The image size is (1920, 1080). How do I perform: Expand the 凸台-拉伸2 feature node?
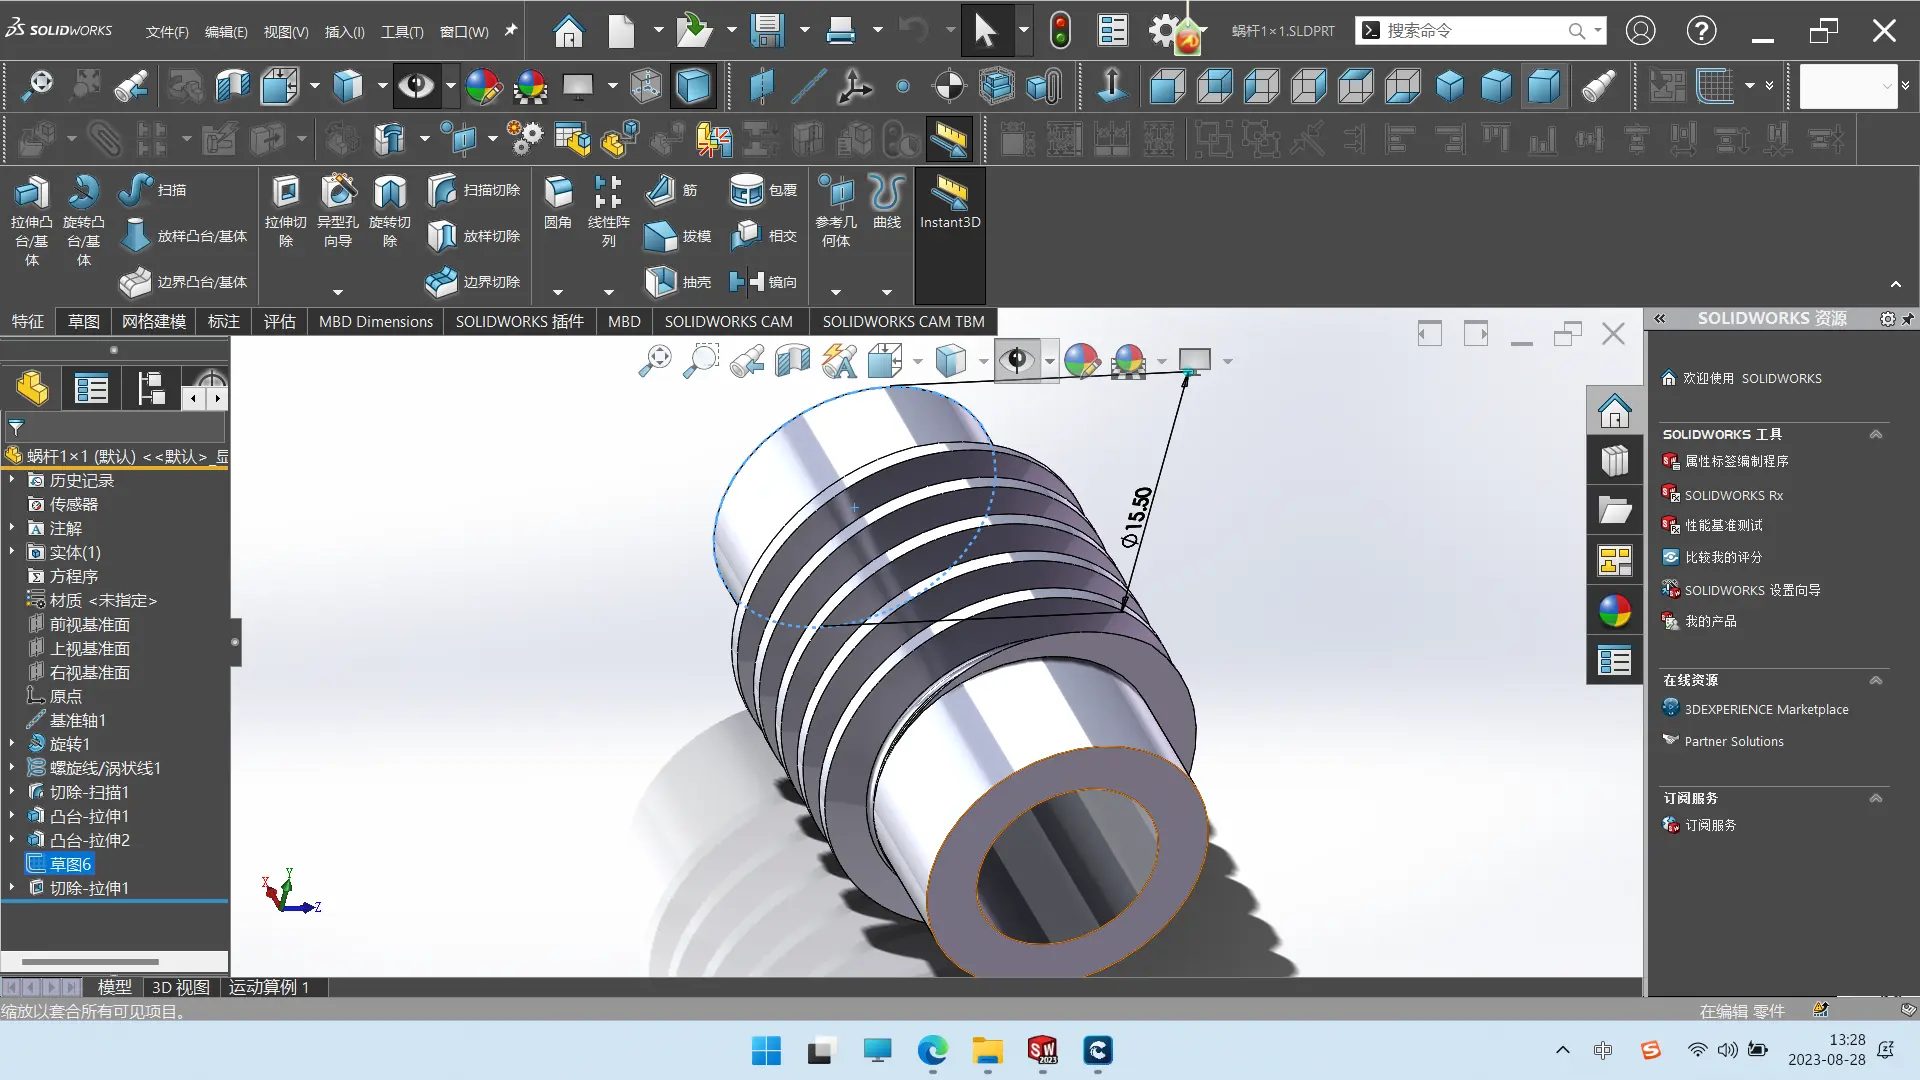12,840
